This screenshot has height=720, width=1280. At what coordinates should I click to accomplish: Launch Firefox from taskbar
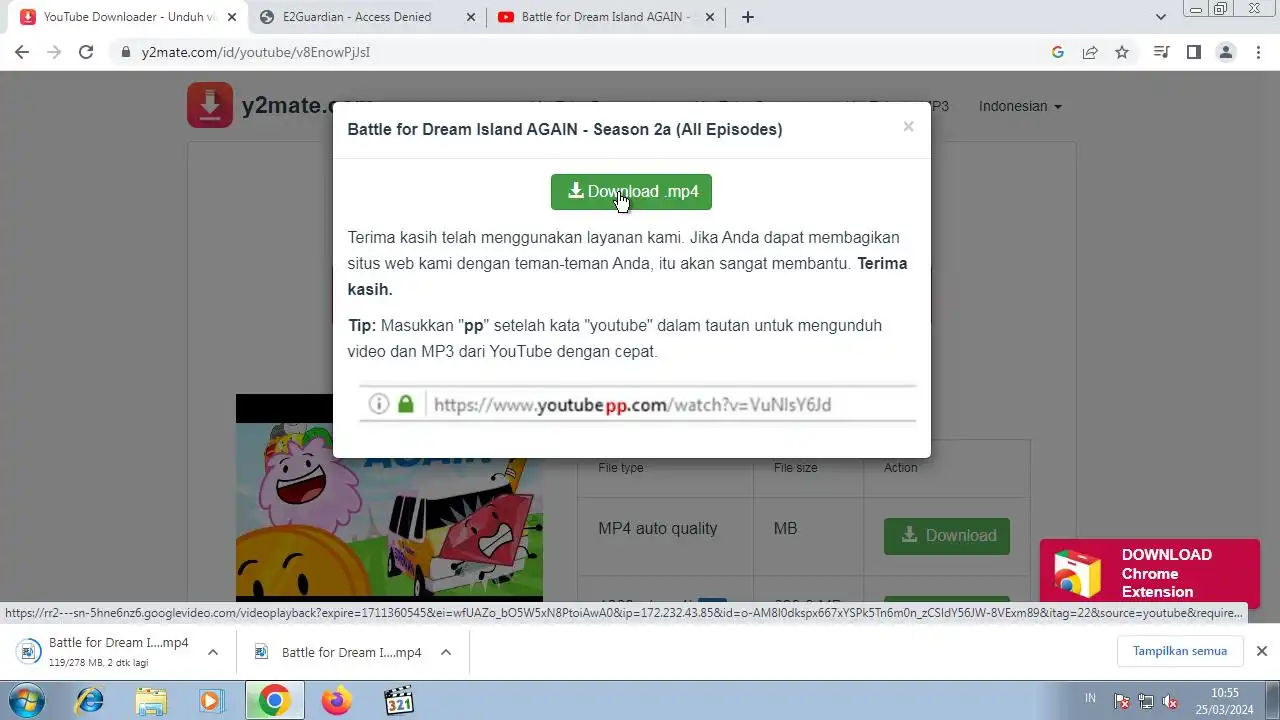[337, 701]
